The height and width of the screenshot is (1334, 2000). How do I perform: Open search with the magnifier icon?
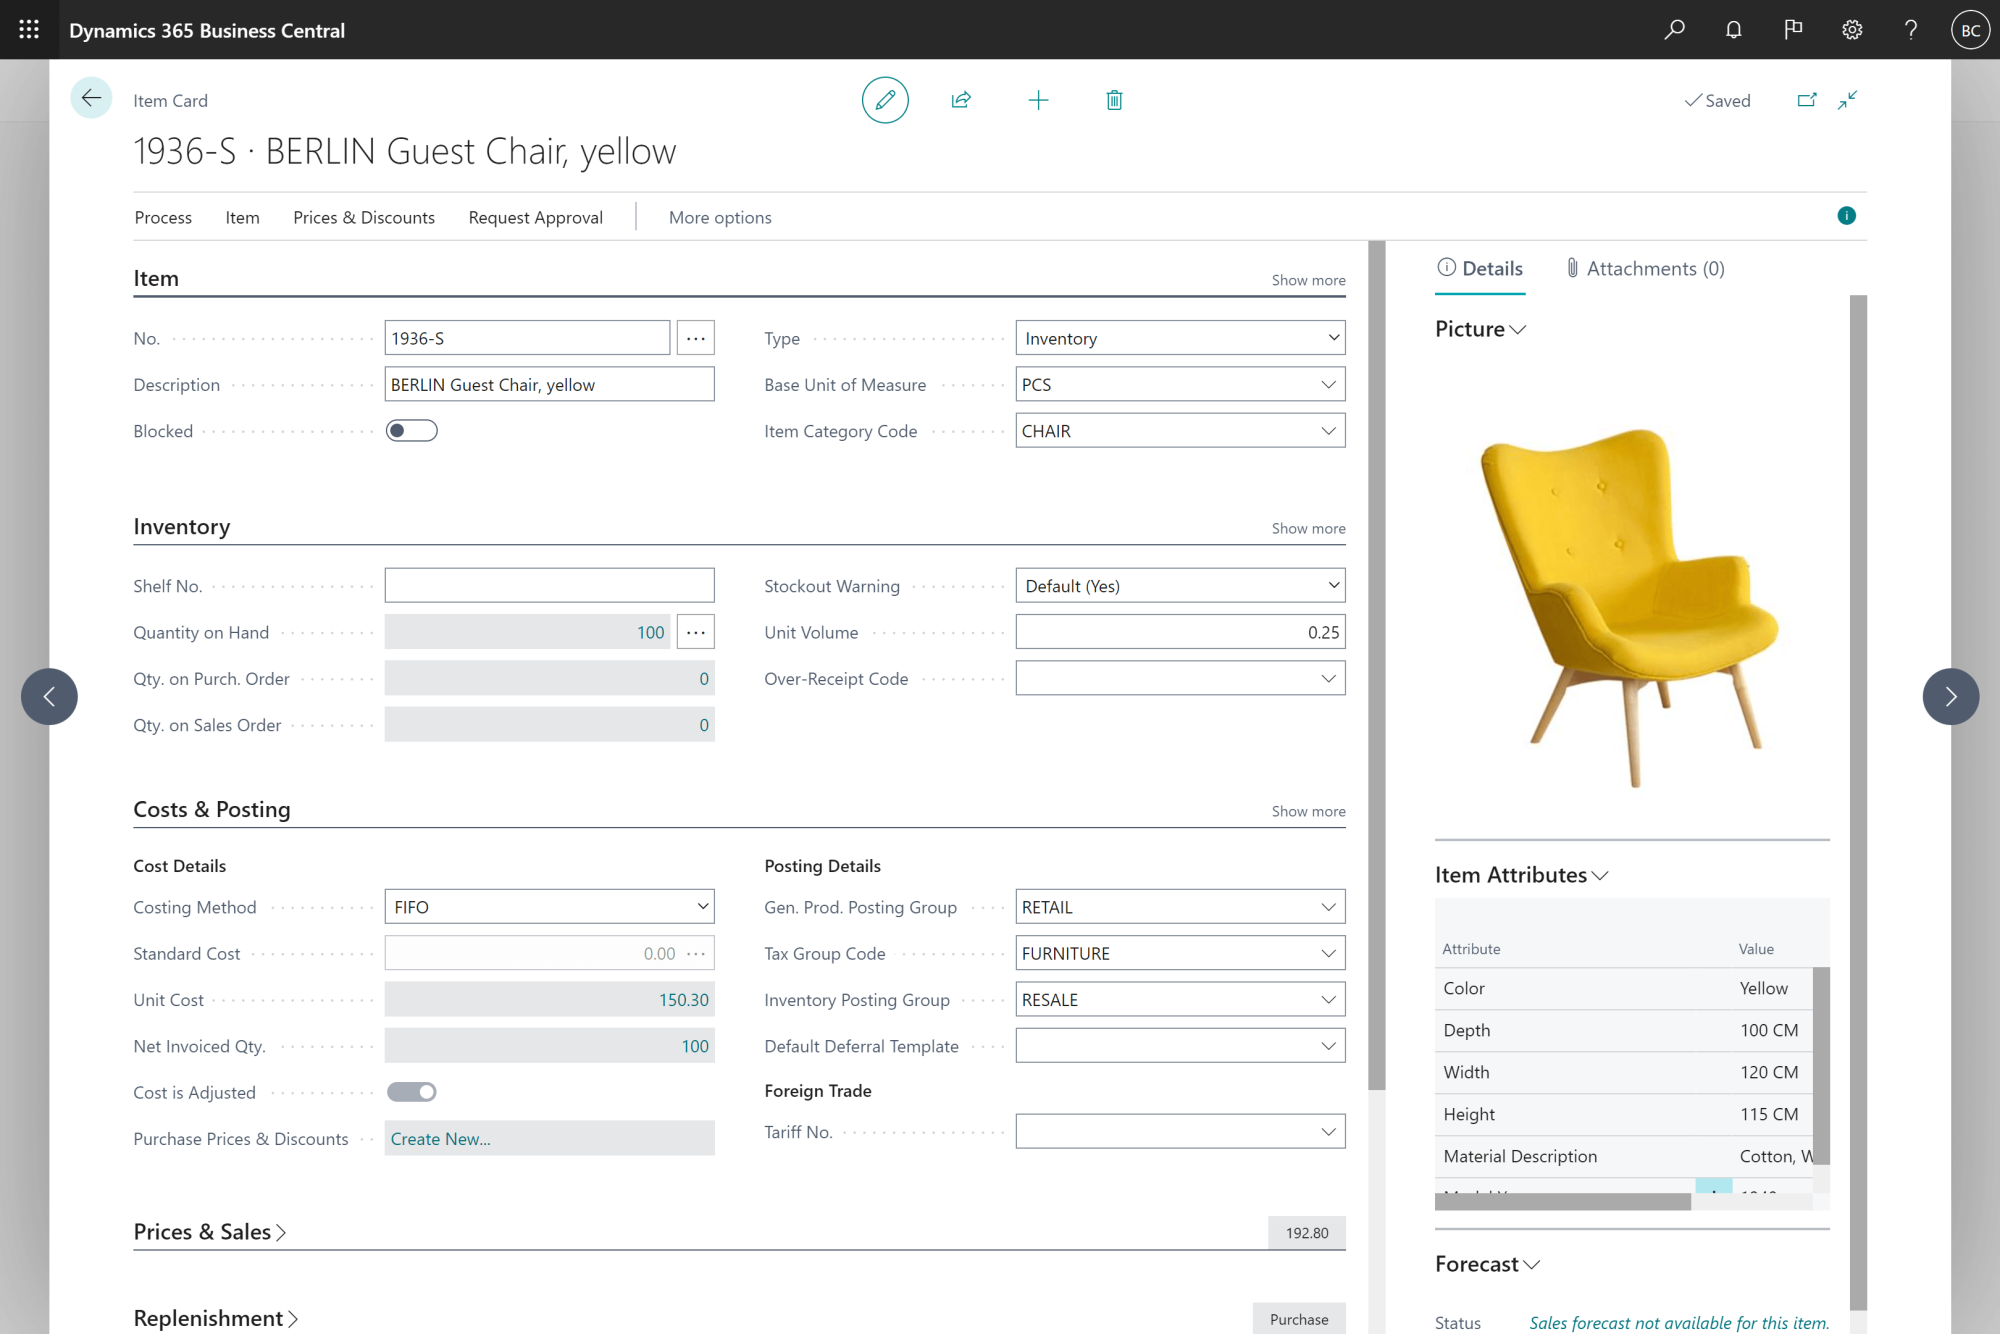[x=1674, y=29]
